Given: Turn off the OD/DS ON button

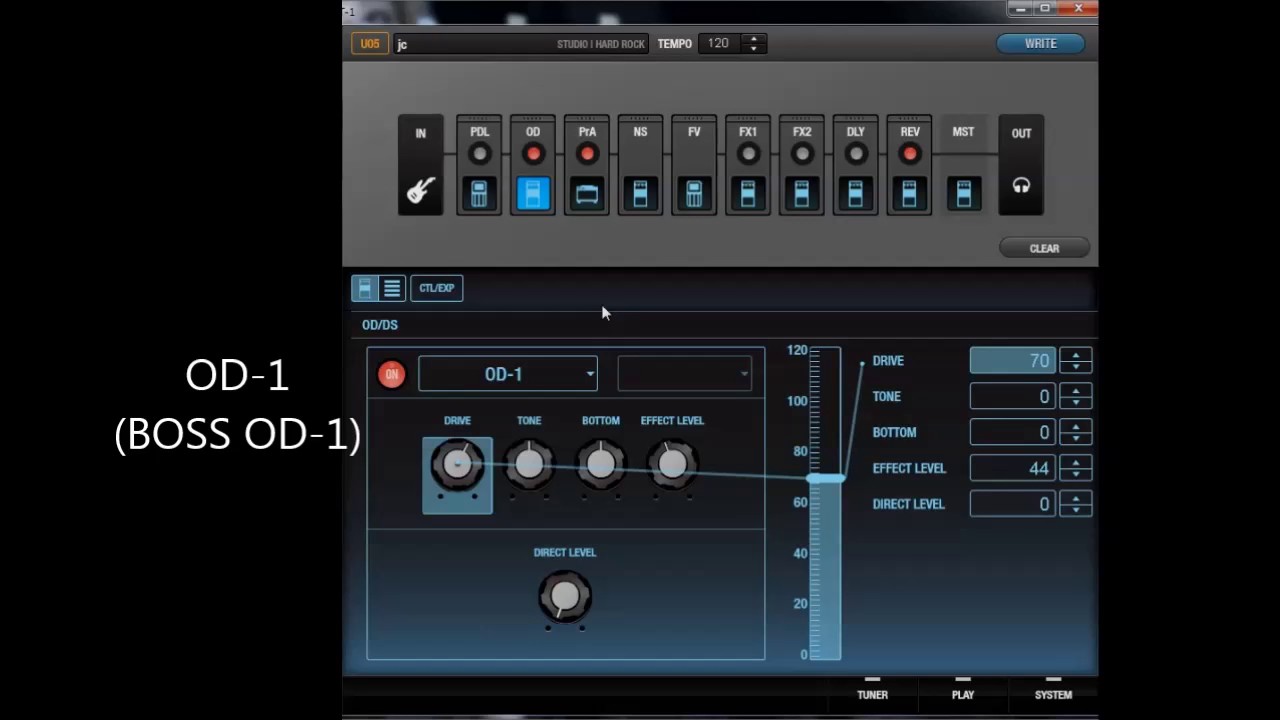Looking at the screenshot, I should pyautogui.click(x=392, y=375).
